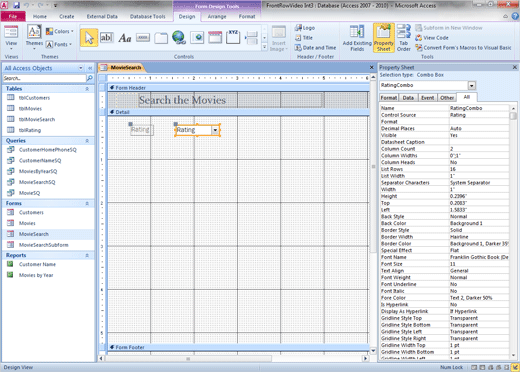Screen dimensions: 520x372
Task: Open the RatingCombo object selector dropdown
Action: pos(472,86)
